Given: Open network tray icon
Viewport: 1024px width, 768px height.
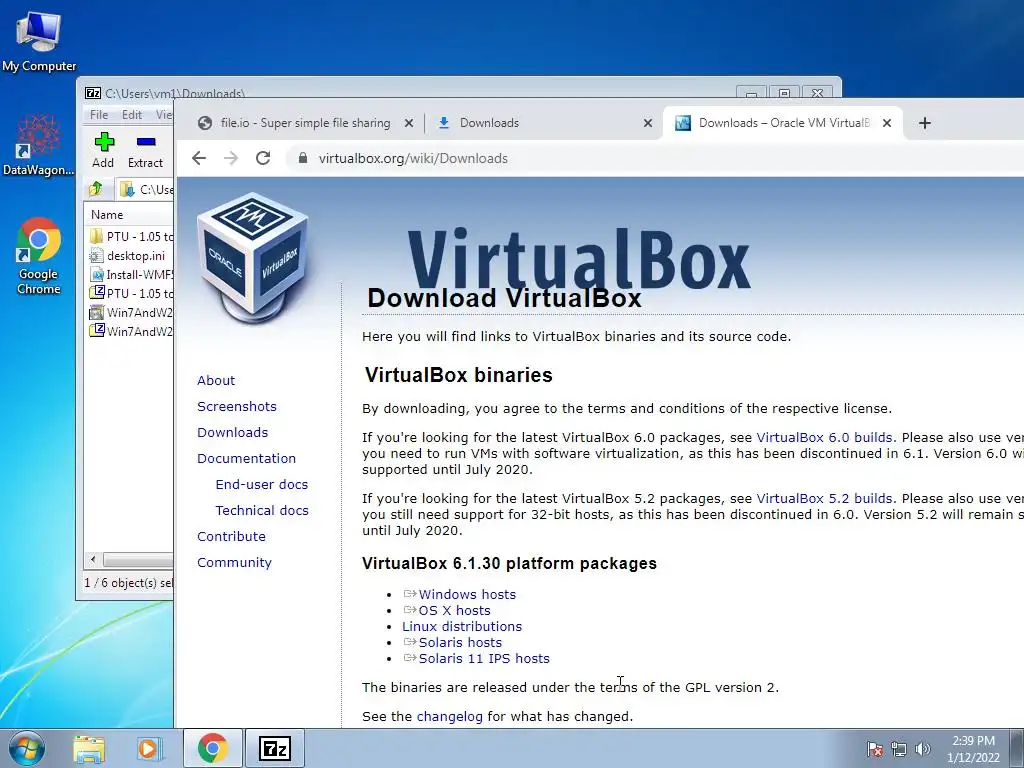Looking at the screenshot, I should (899, 749).
